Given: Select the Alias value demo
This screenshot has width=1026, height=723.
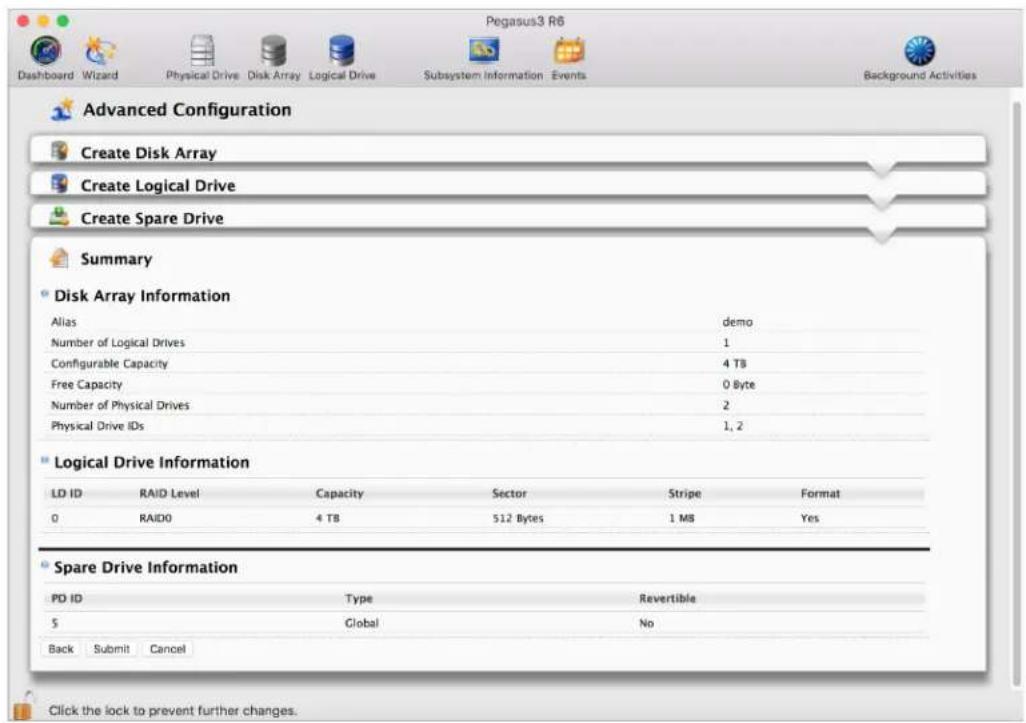Looking at the screenshot, I should tap(737, 322).
